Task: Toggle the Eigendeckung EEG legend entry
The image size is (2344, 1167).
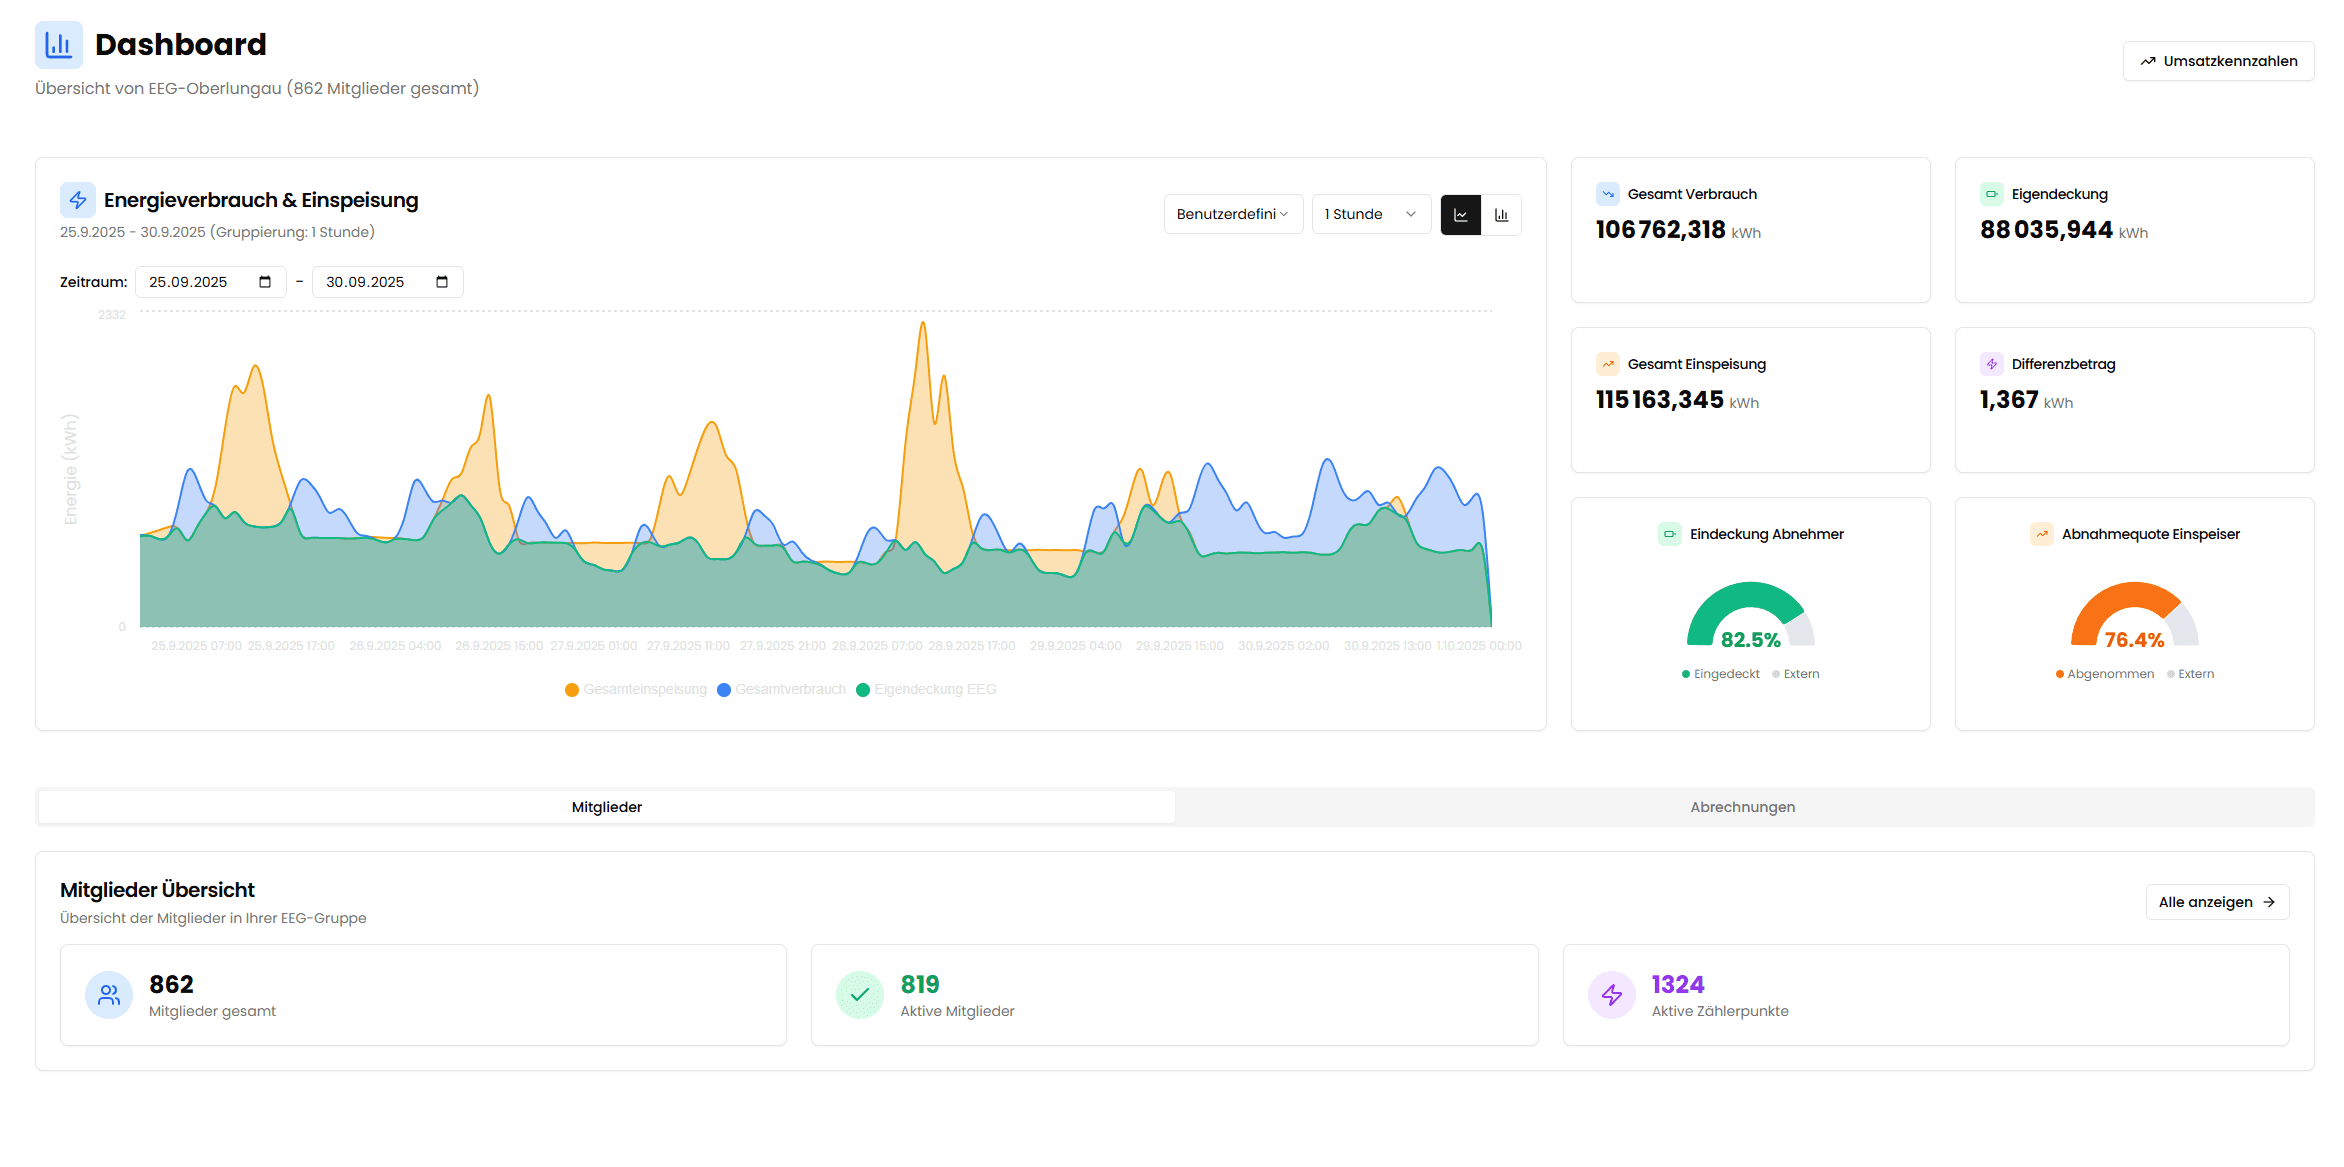Action: click(927, 689)
